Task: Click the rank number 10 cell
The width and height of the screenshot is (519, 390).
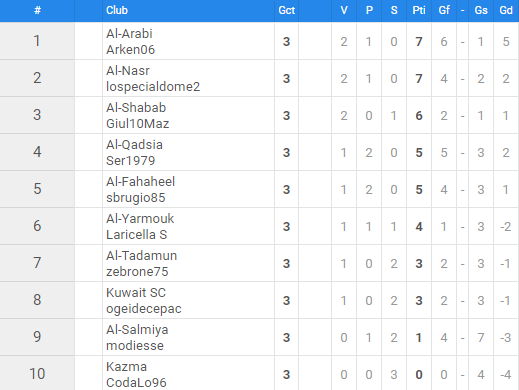Action: tap(37, 374)
